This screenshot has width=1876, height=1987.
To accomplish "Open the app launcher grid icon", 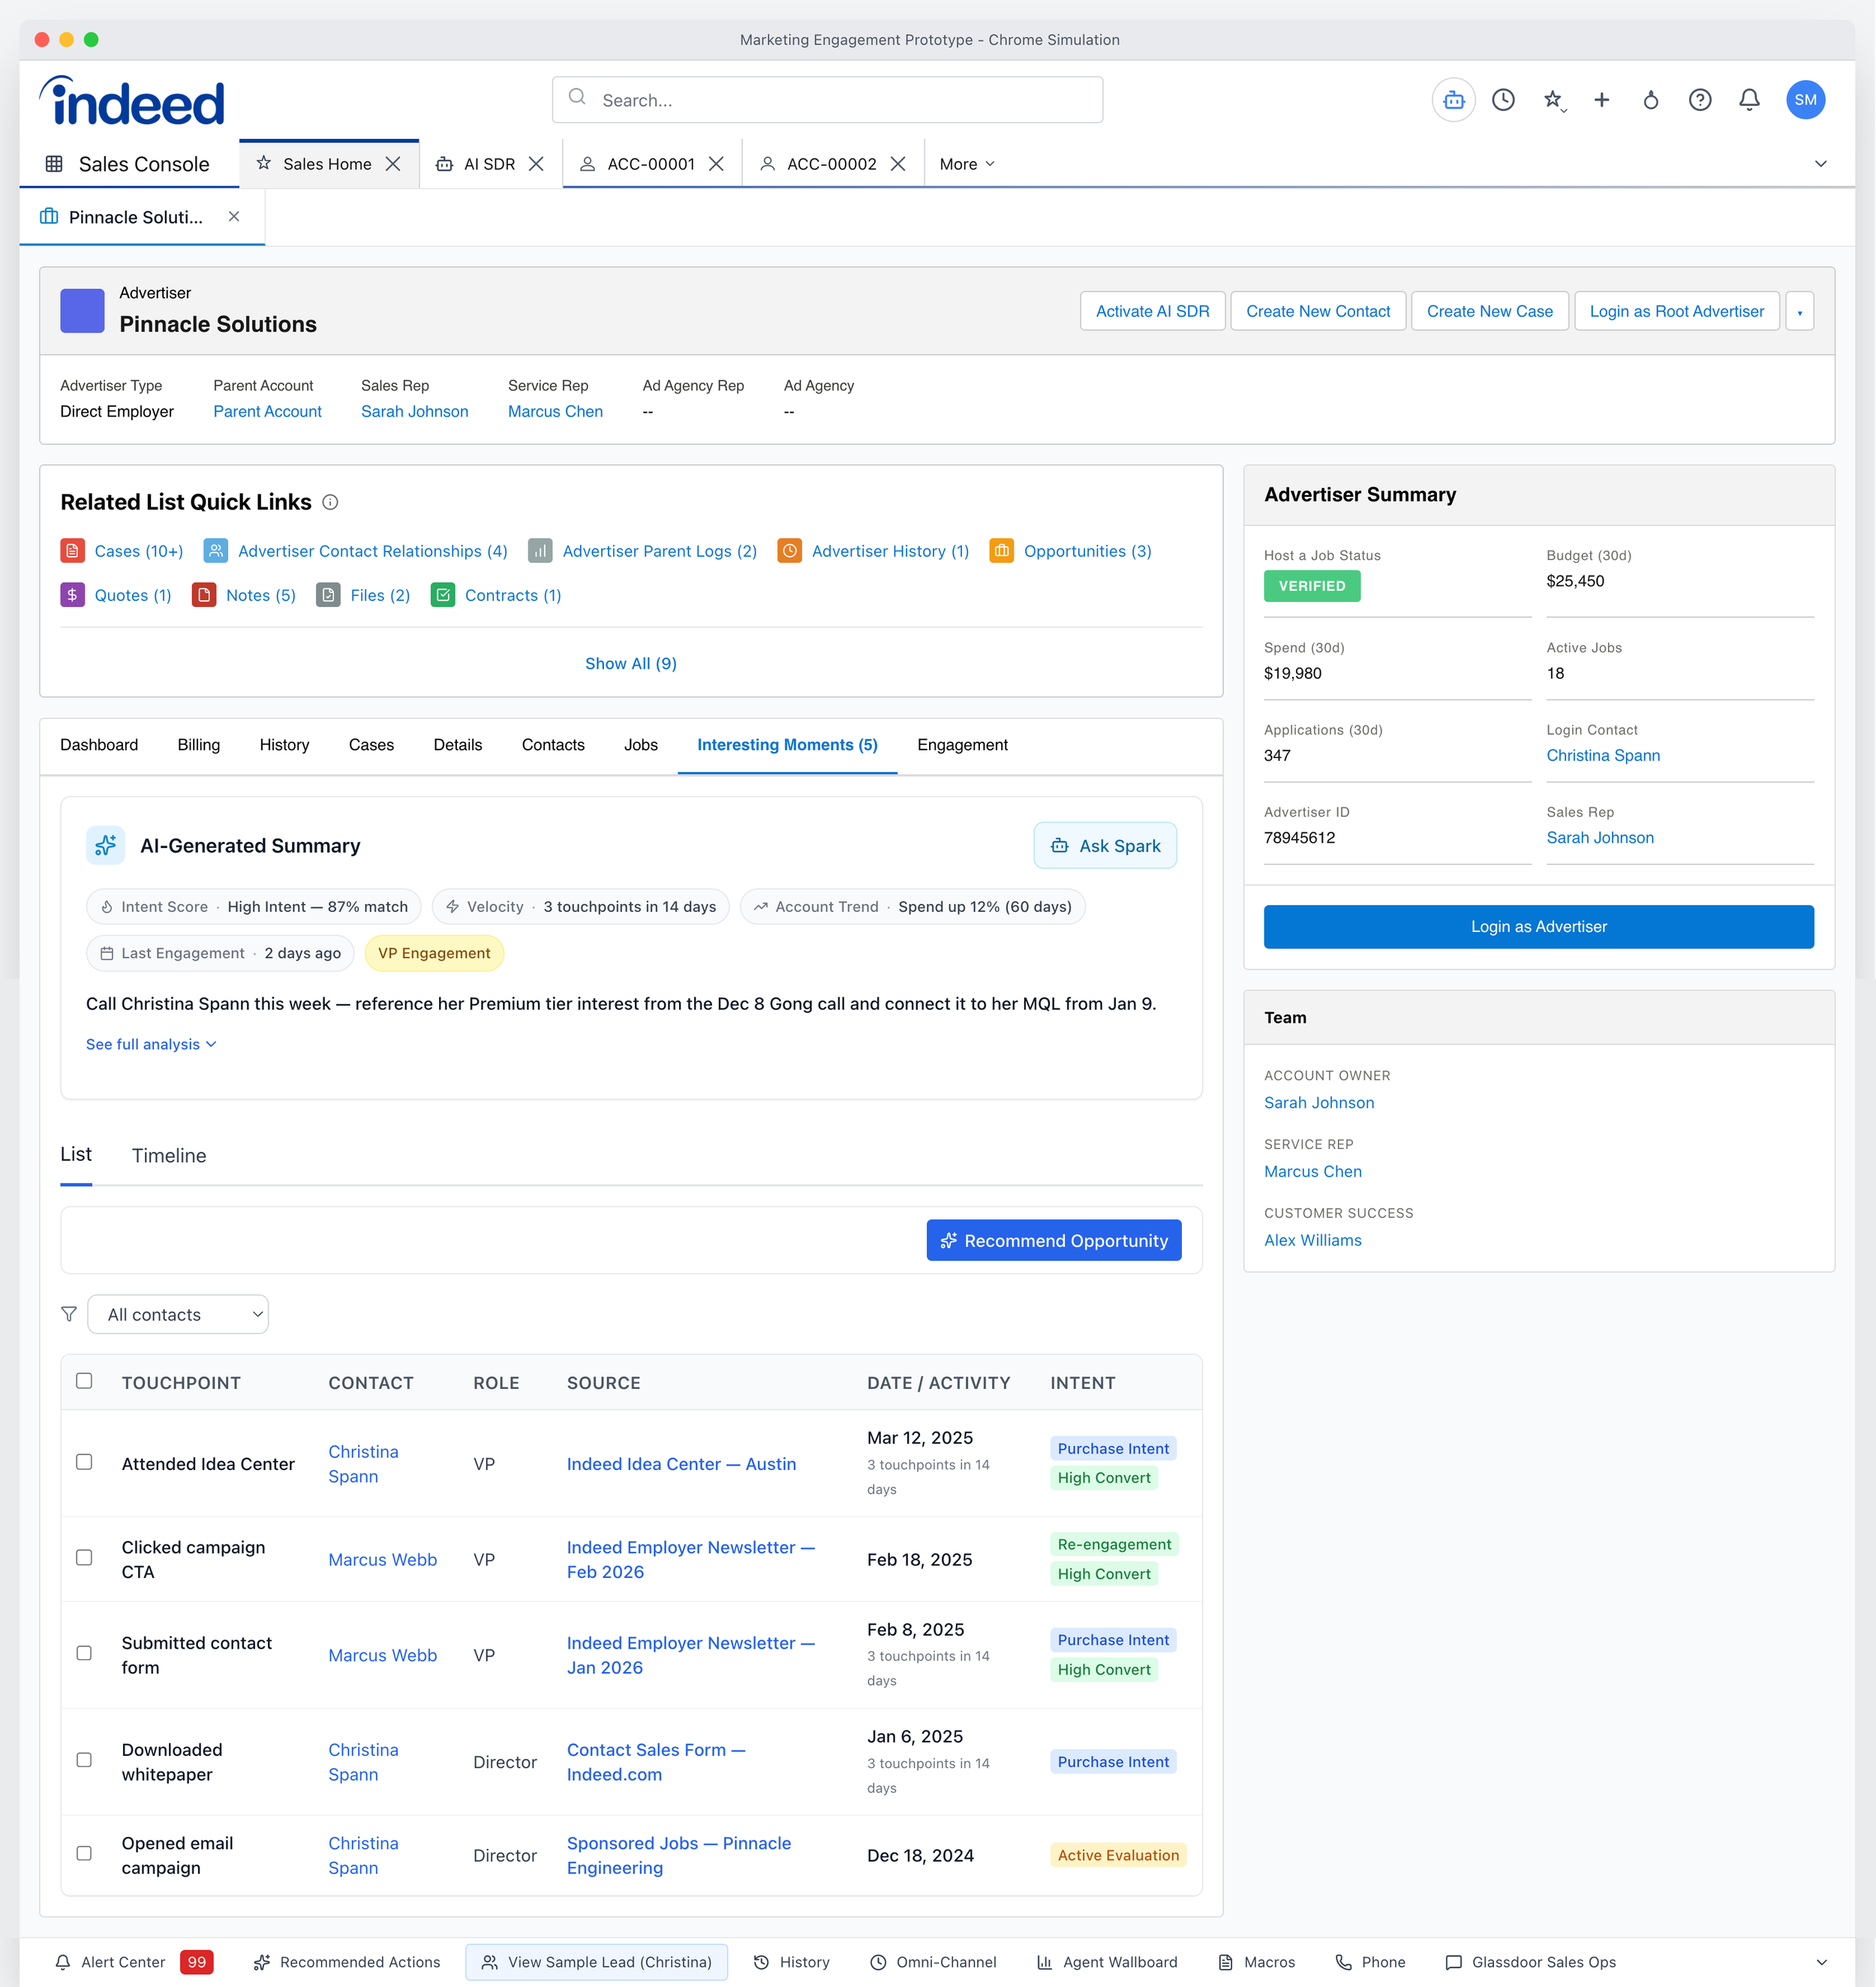I will [x=54, y=164].
